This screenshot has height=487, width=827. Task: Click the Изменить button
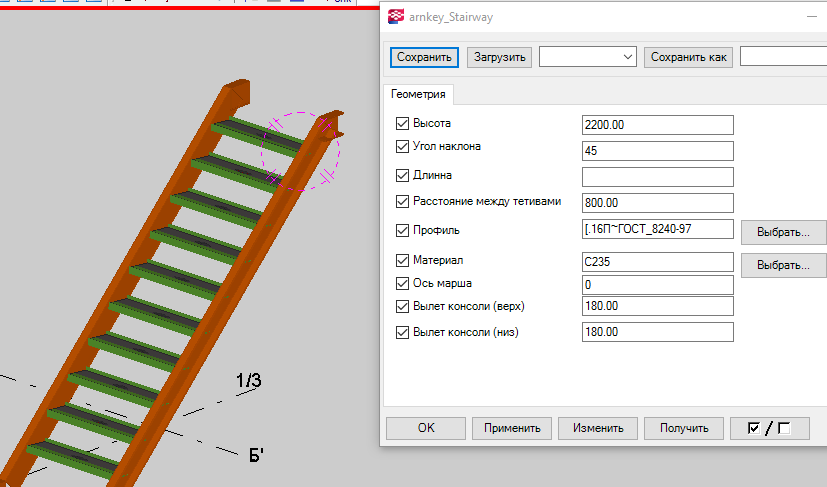click(598, 428)
